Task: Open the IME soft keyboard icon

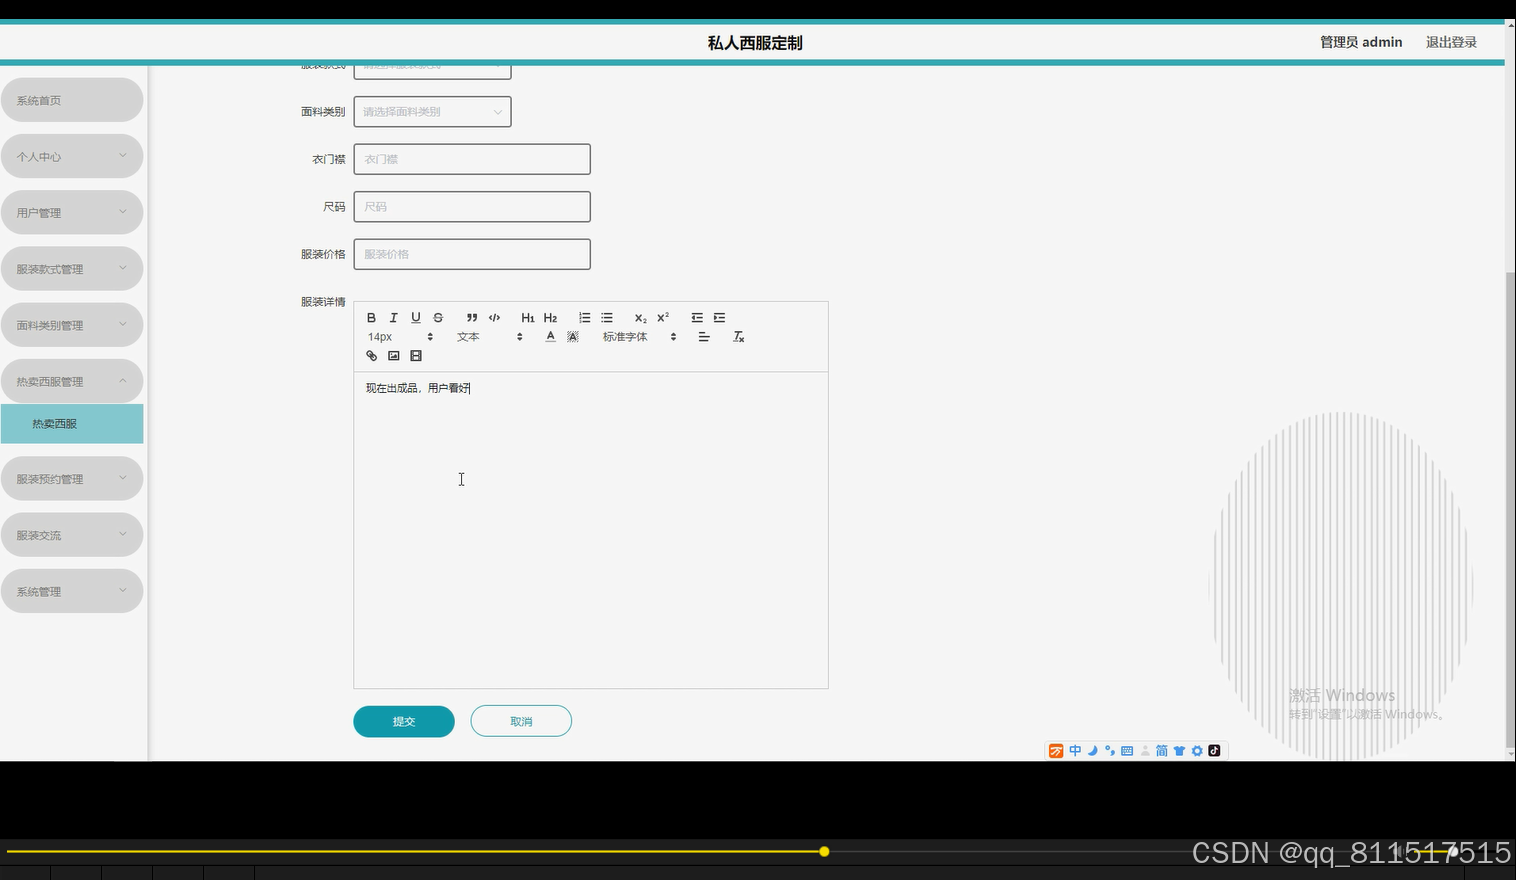Action: (1127, 751)
